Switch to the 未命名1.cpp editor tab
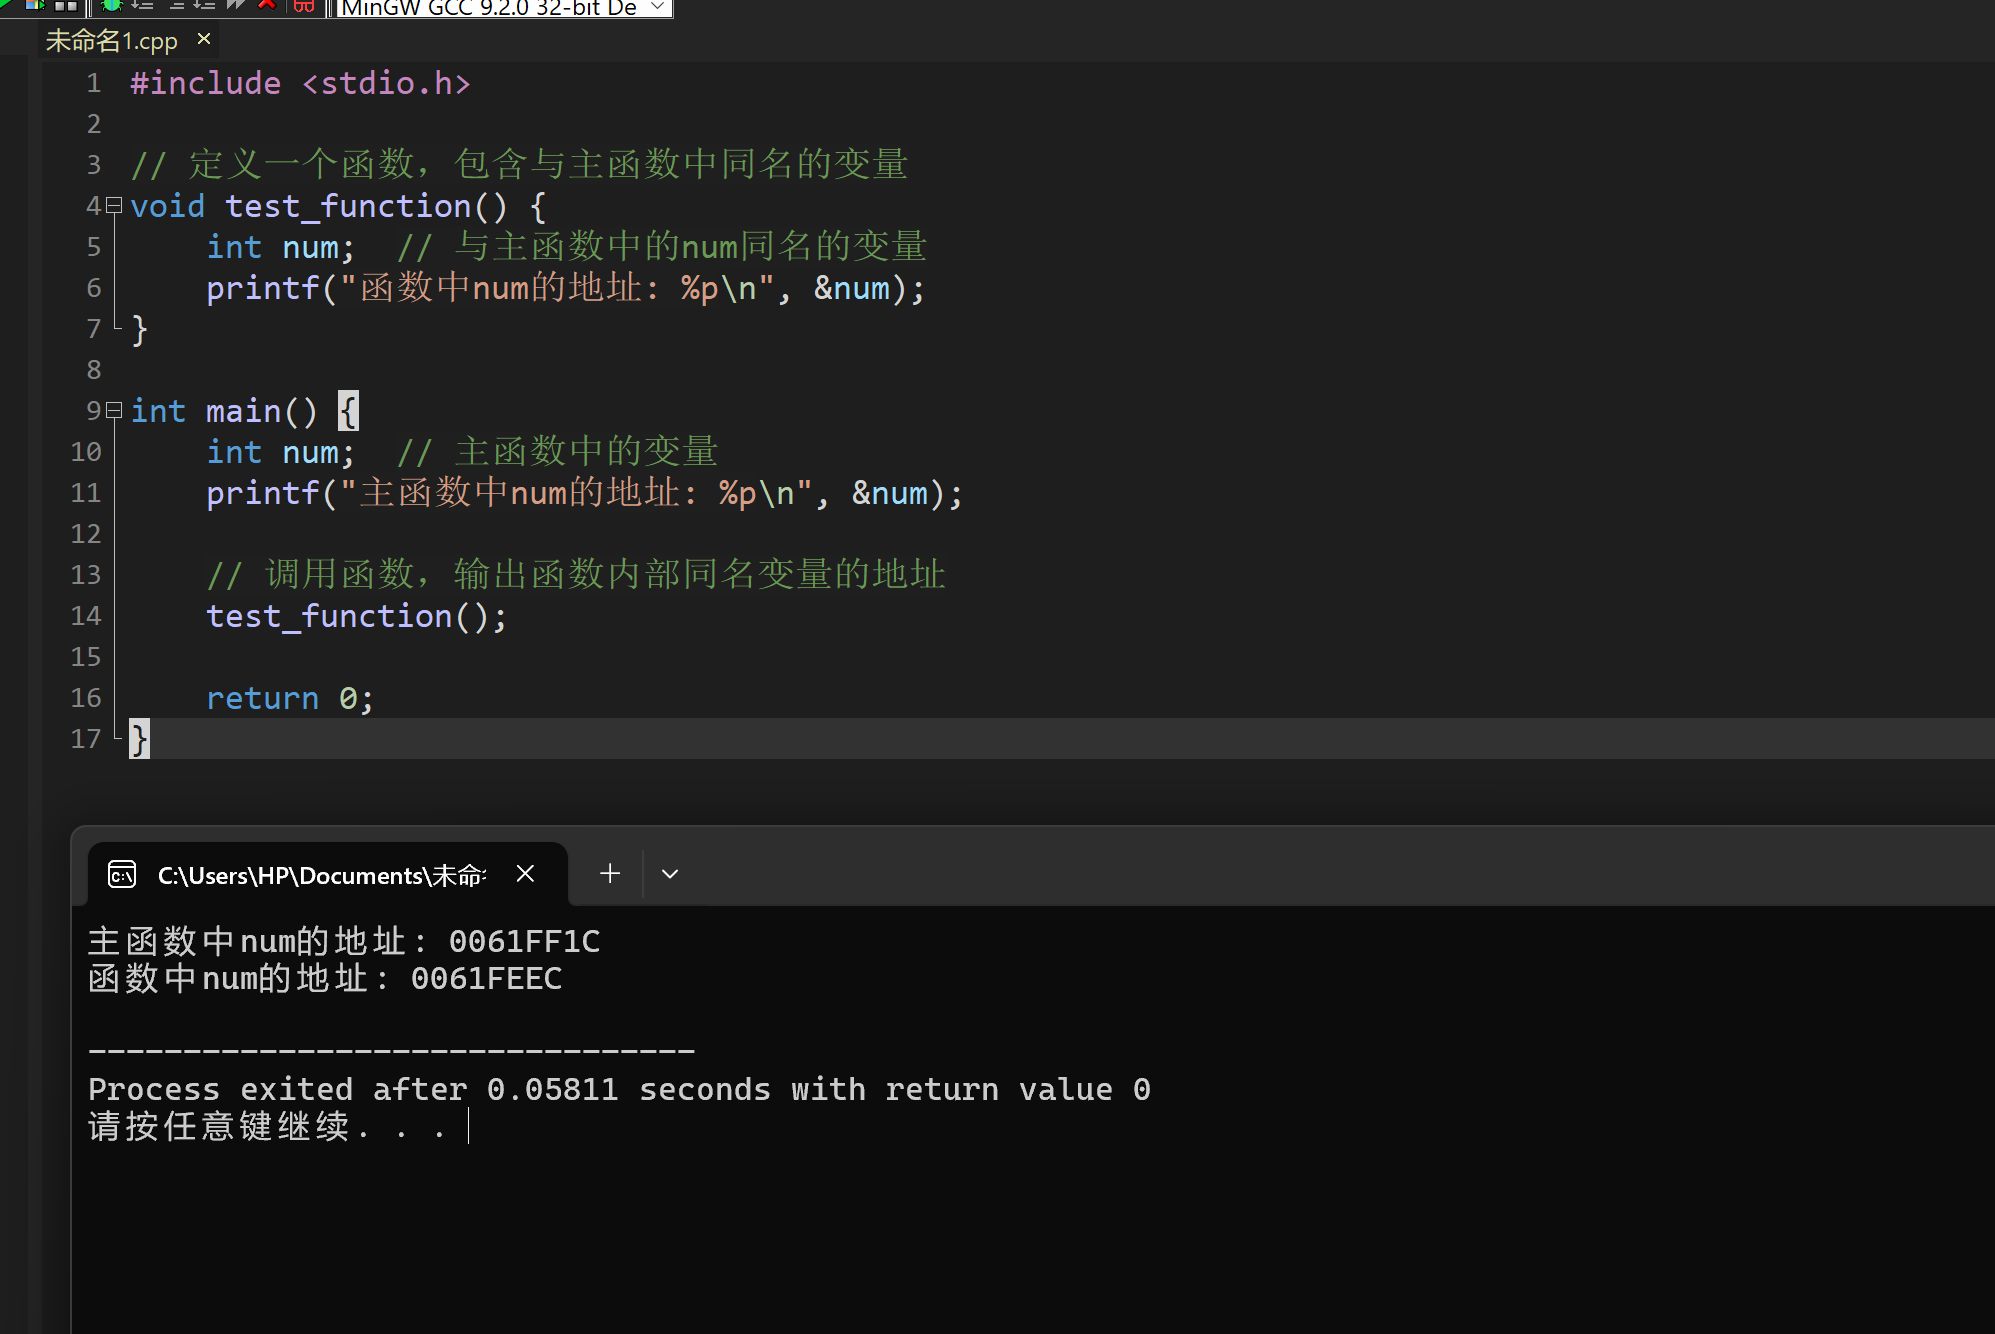Viewport: 1995px width, 1334px height. (112, 41)
